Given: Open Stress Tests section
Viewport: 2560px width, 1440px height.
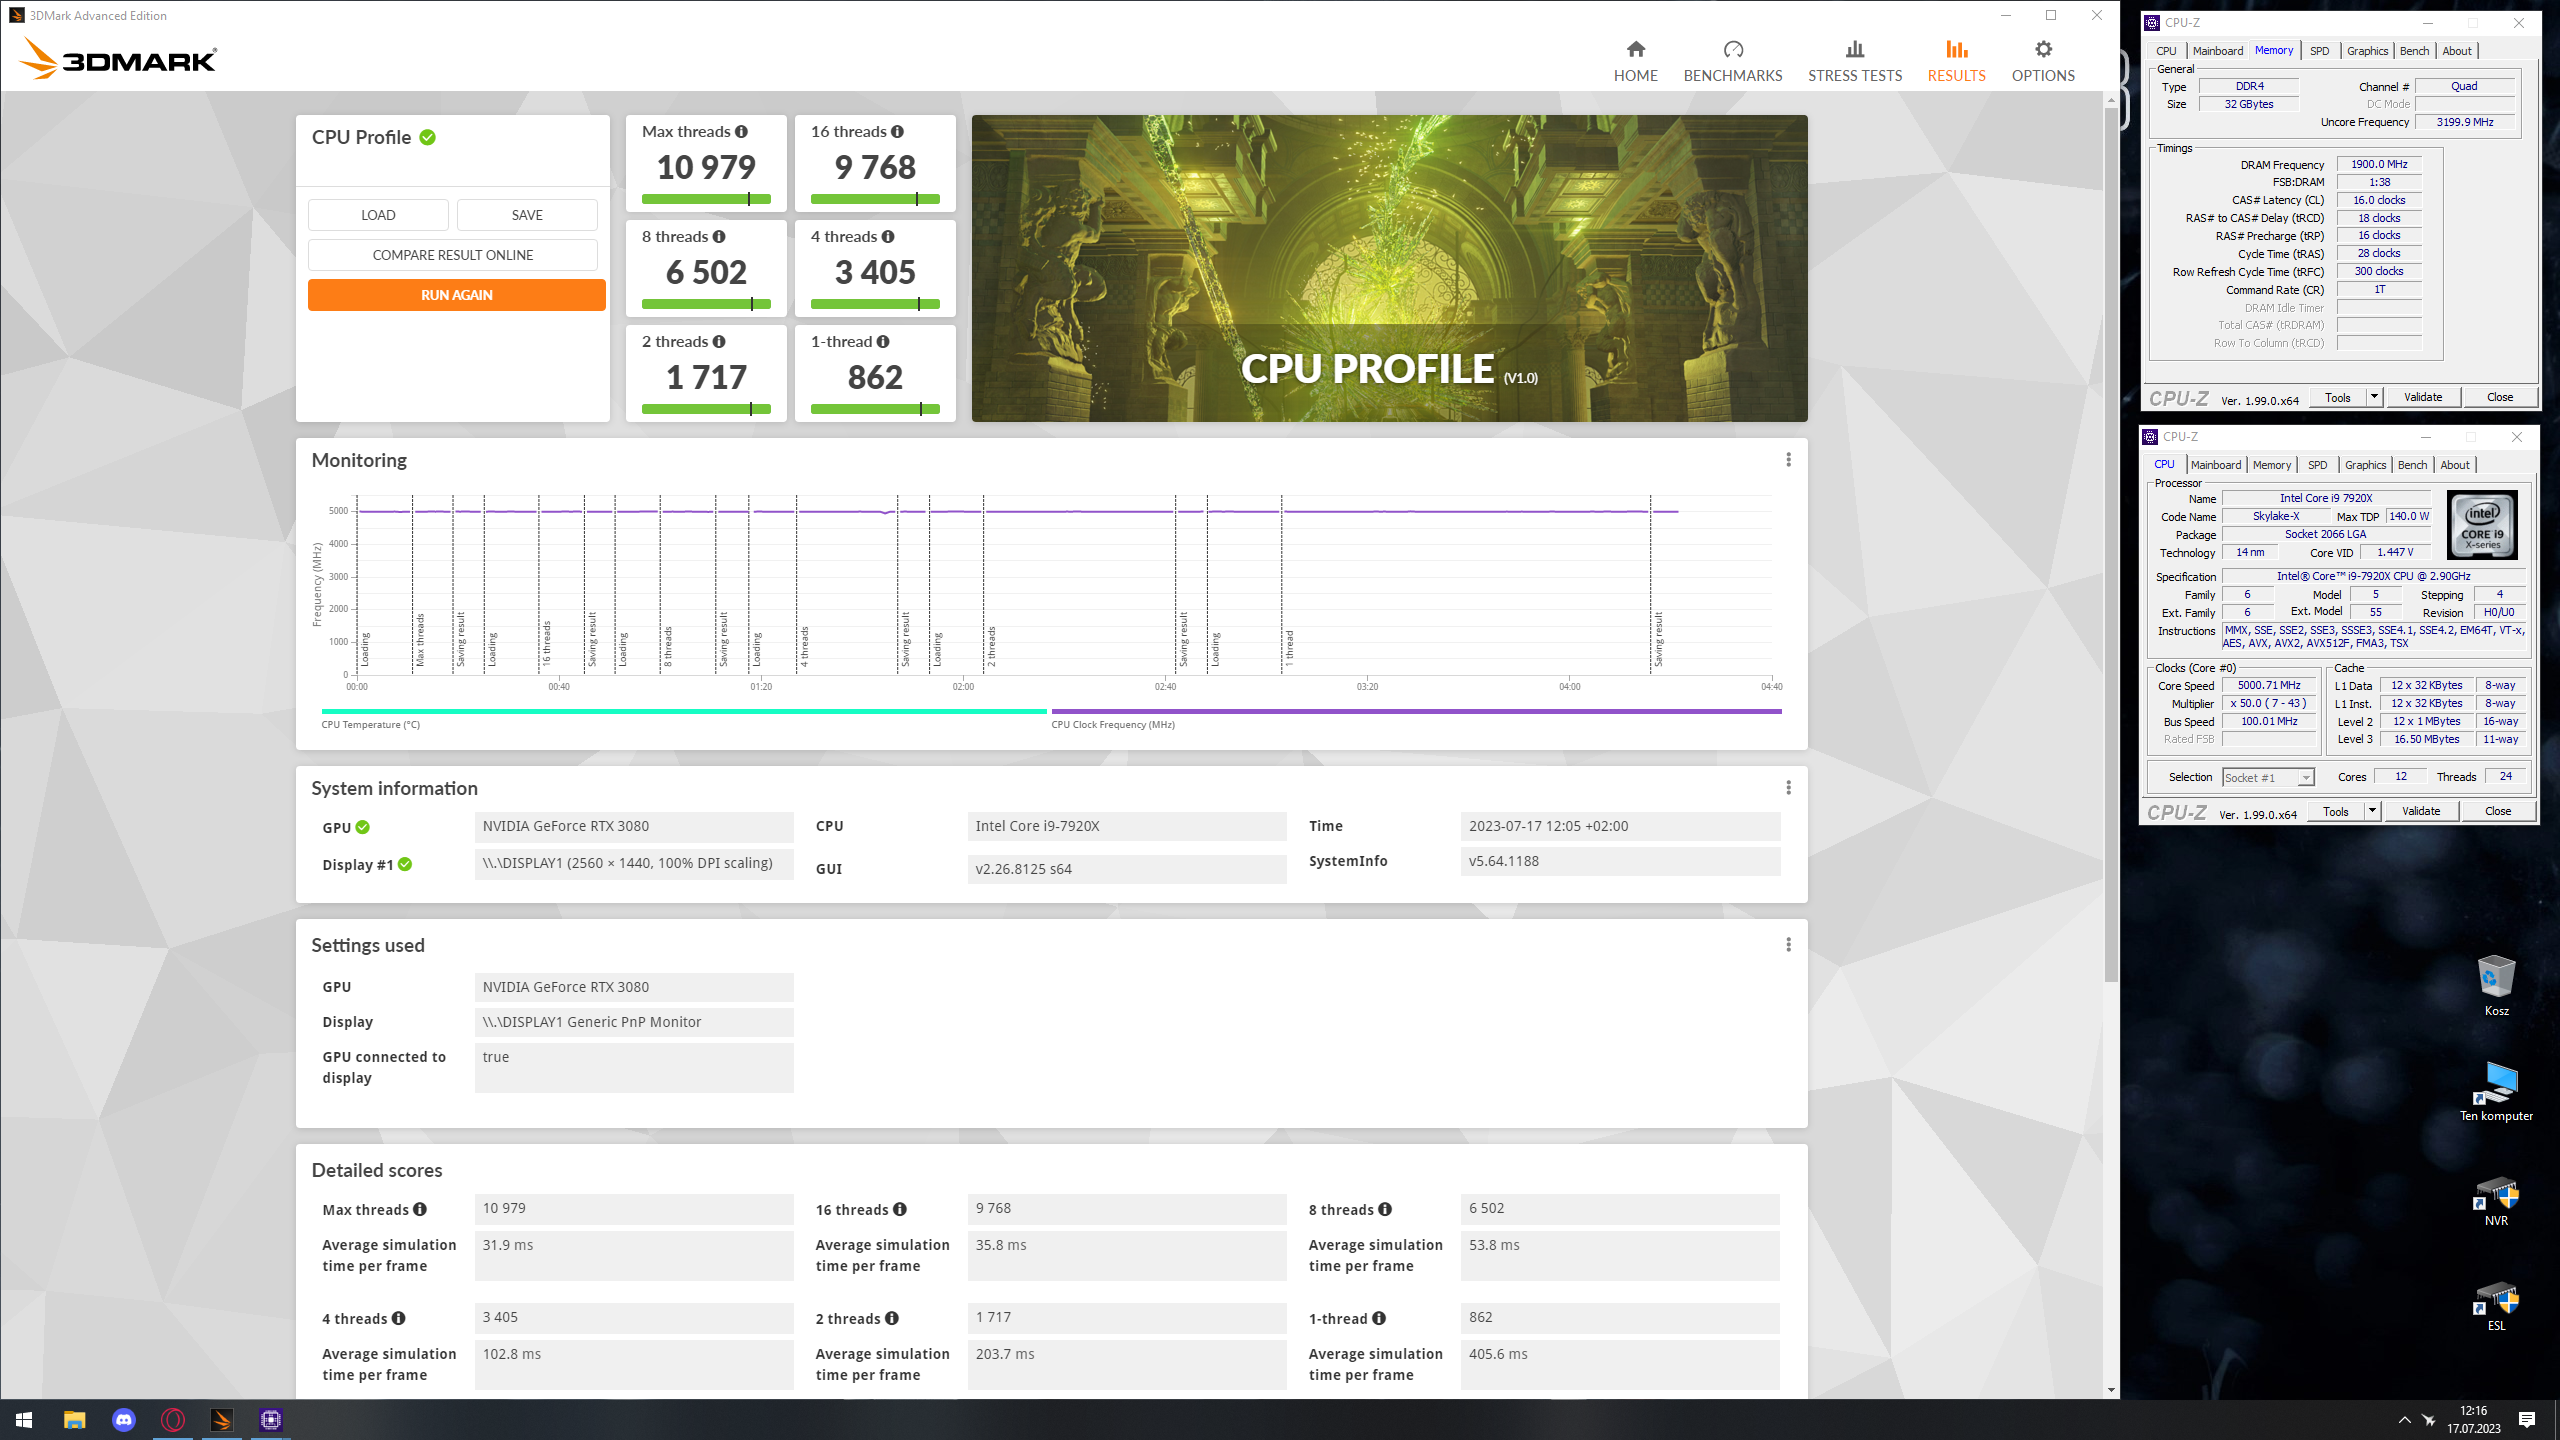Looking at the screenshot, I should (x=1855, y=61).
